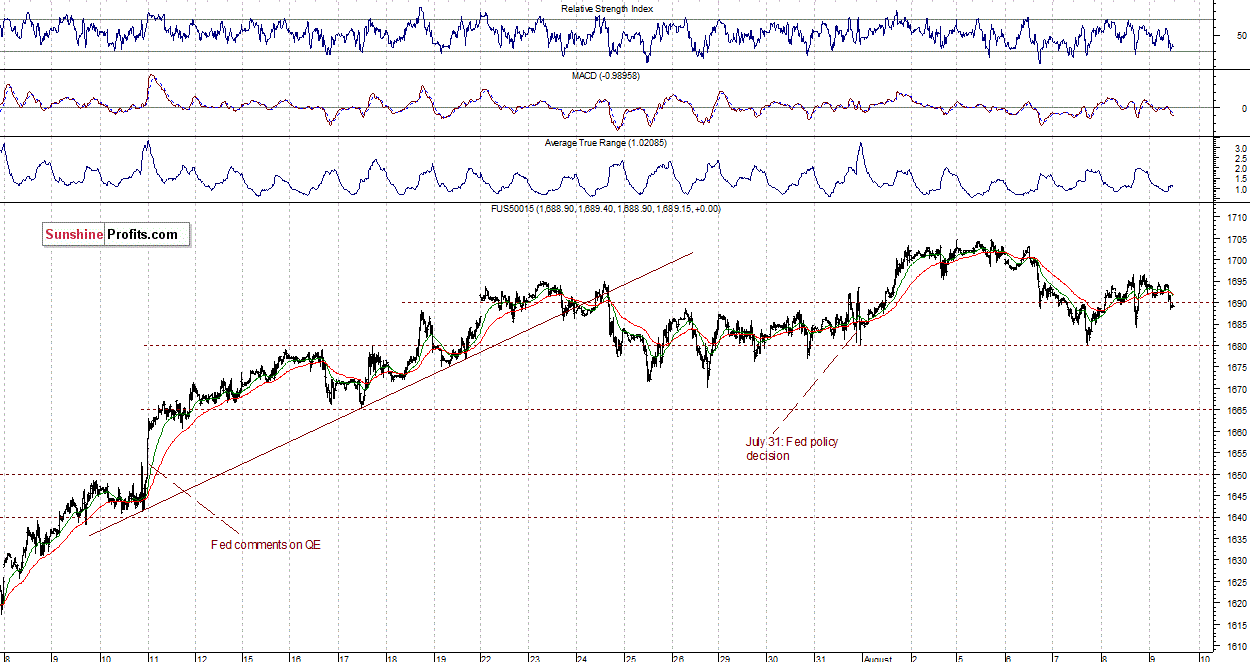Select the 'Relative Strength Index' panel title
Screen dimensions: 1250x662
(607, 9)
